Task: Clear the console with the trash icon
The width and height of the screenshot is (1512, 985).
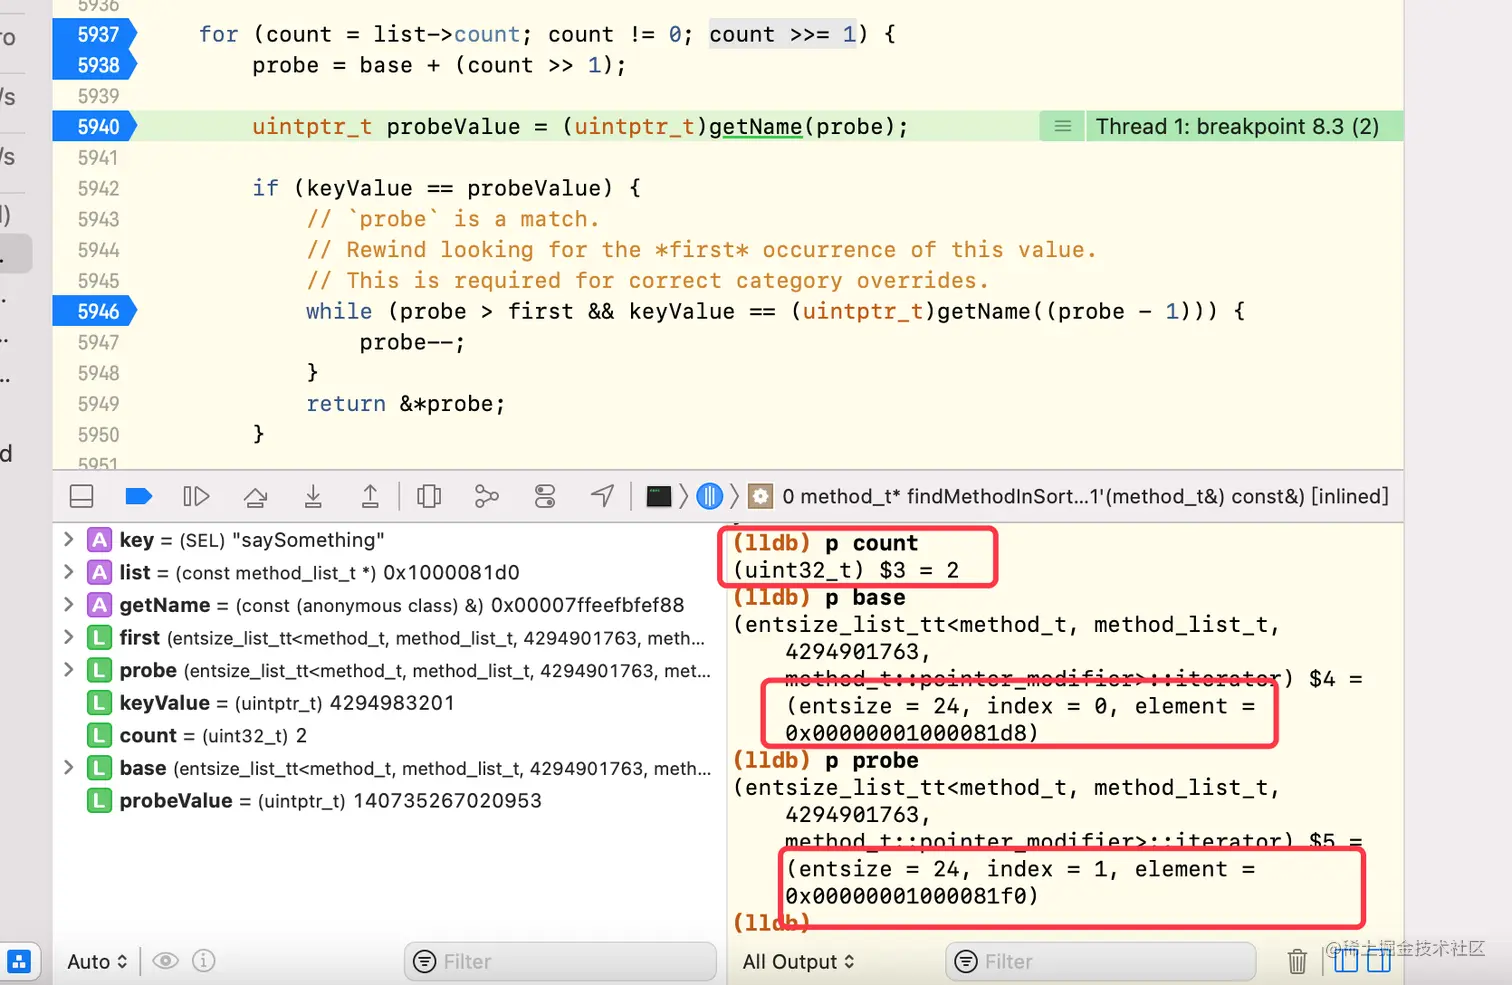Action: click(x=1297, y=962)
